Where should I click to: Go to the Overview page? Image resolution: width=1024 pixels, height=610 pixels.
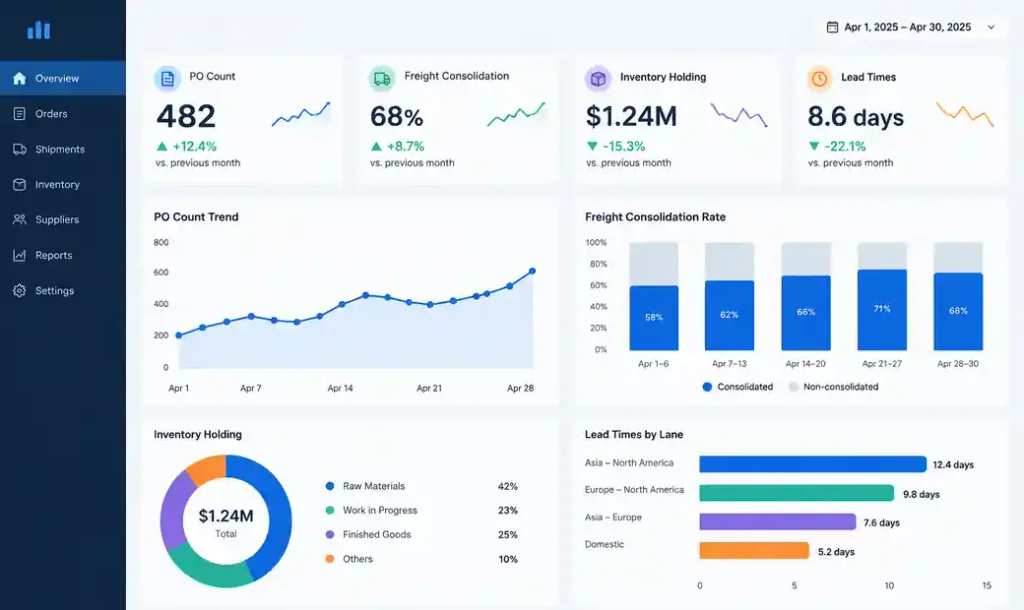click(63, 78)
